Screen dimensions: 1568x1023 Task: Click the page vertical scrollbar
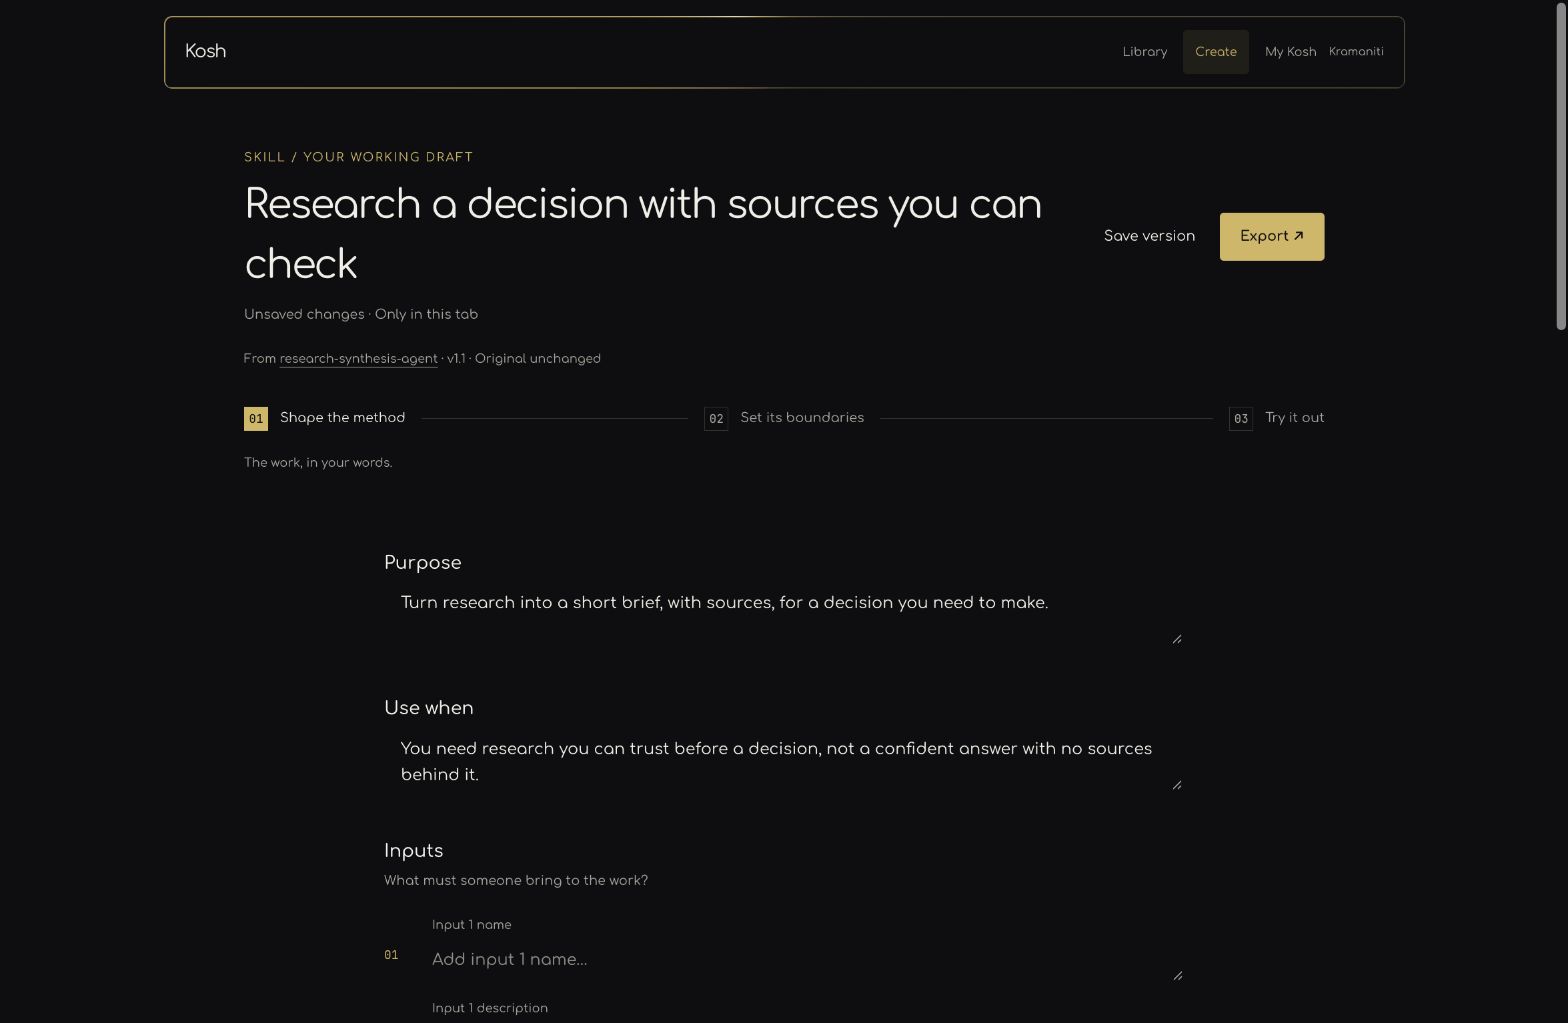tap(1561, 165)
